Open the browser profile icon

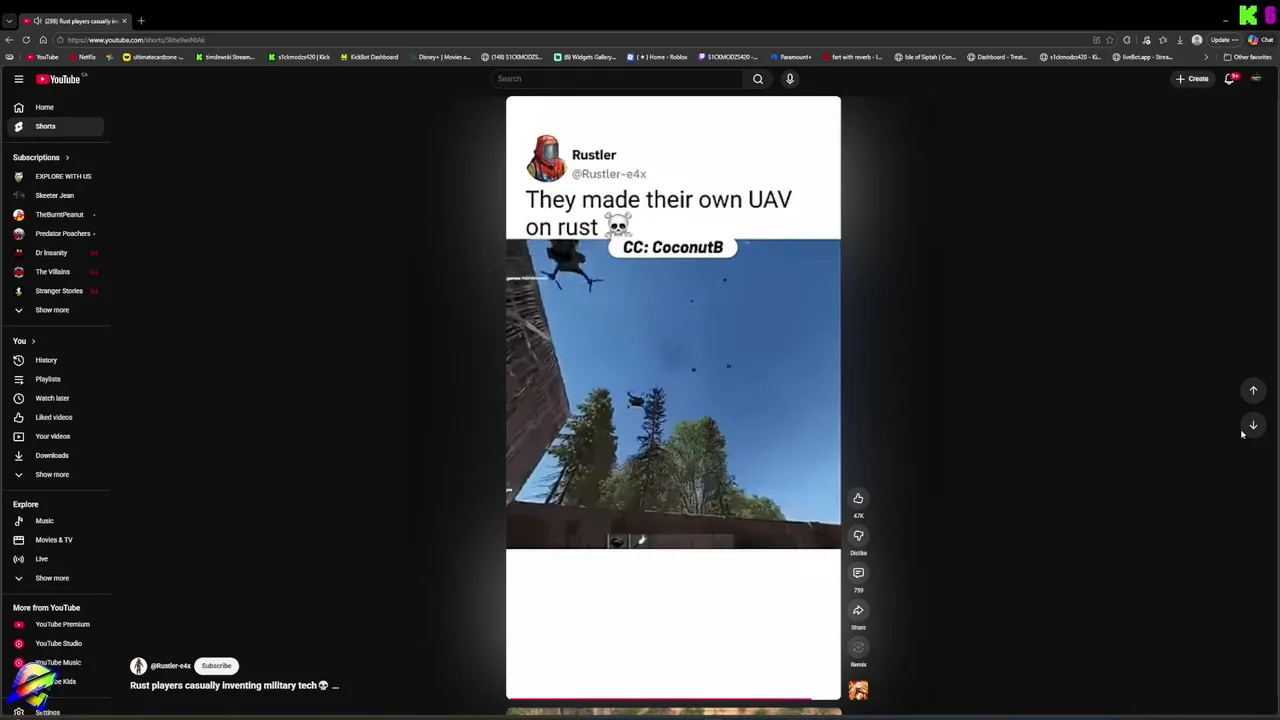[x=1197, y=40]
